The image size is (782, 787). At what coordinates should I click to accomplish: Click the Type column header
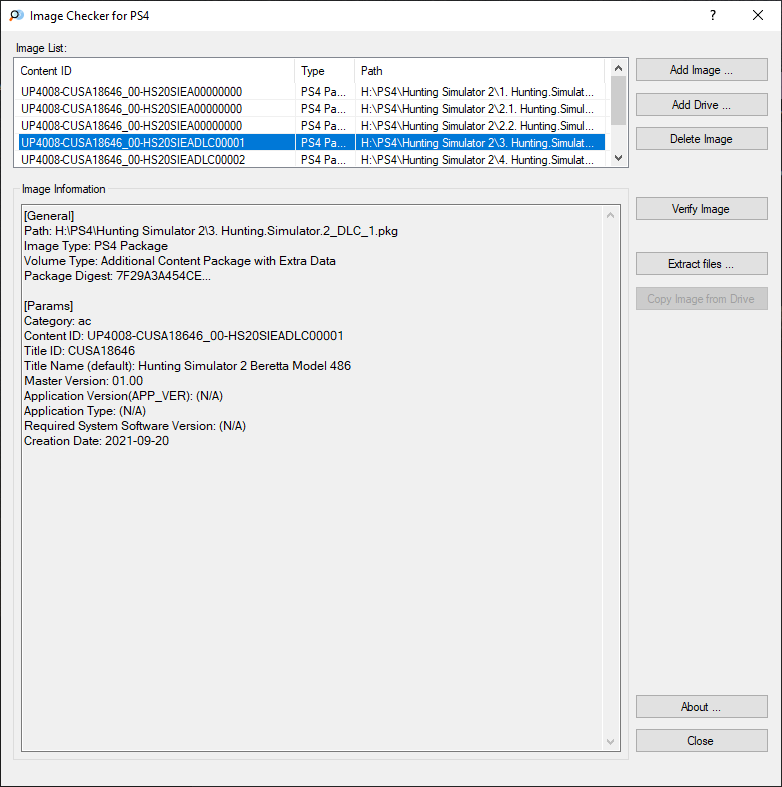point(325,71)
